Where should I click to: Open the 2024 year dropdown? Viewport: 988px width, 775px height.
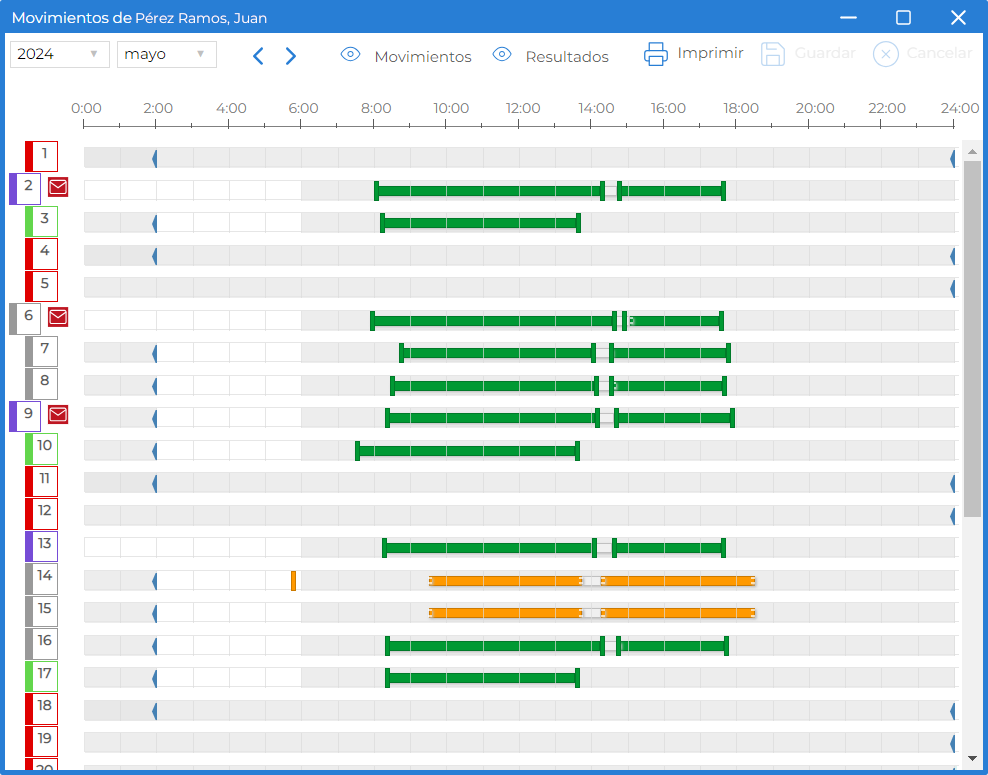pyautogui.click(x=60, y=54)
